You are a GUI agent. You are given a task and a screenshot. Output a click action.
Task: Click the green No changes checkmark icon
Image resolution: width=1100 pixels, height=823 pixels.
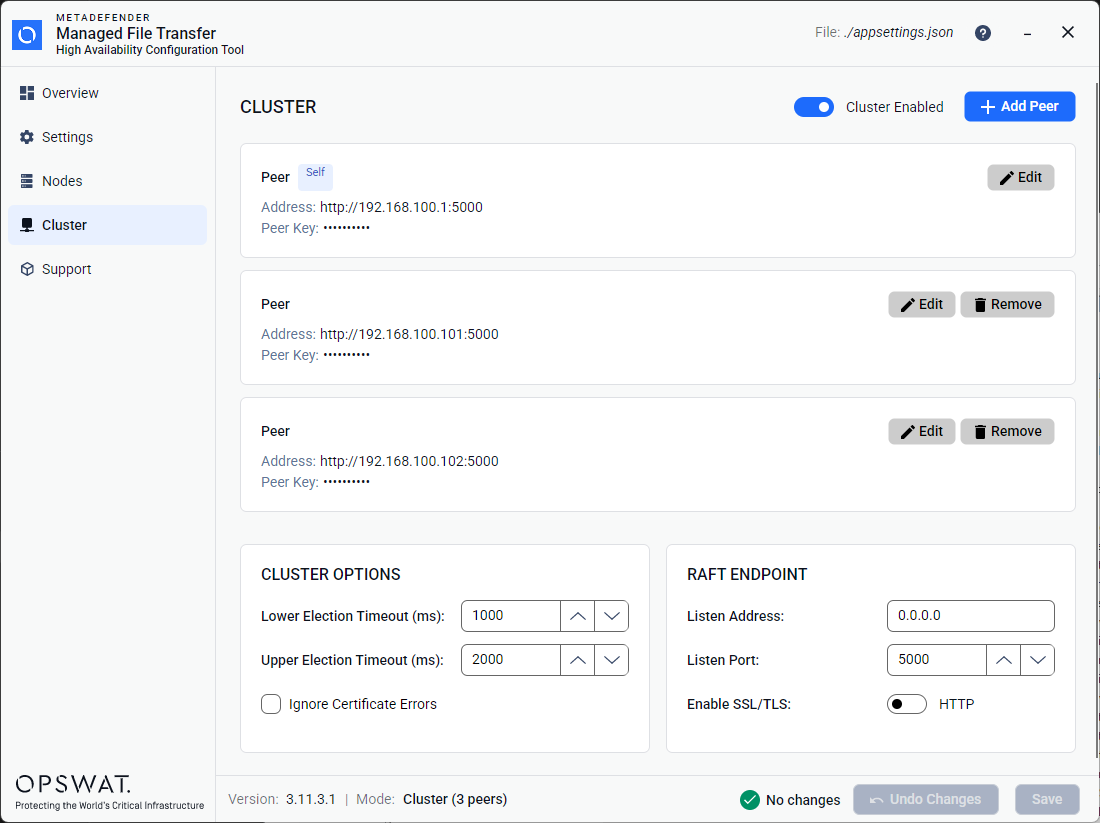[750, 800]
